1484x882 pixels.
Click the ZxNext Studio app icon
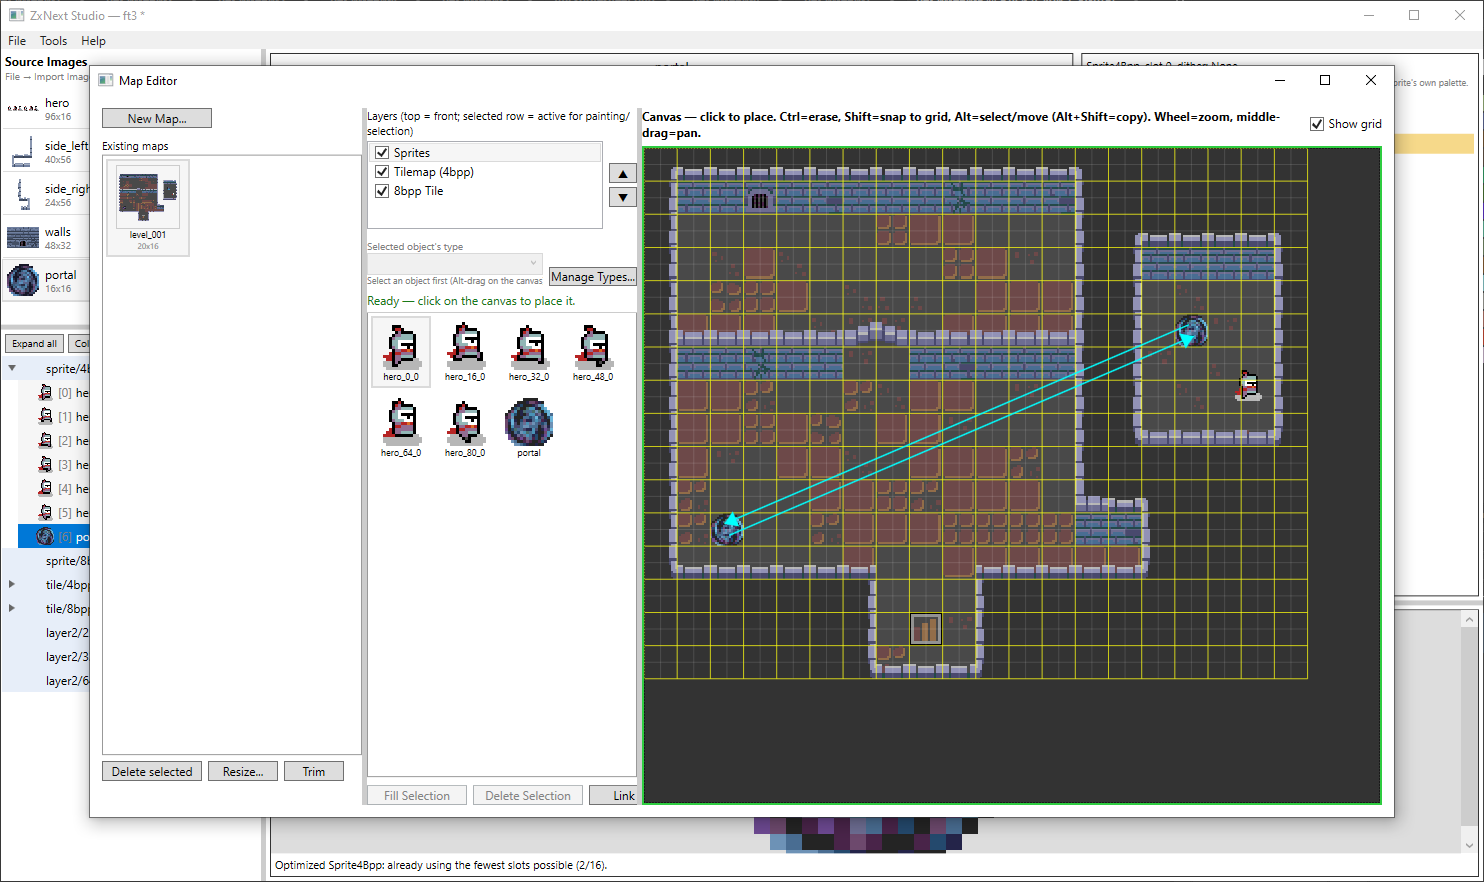pyautogui.click(x=16, y=15)
